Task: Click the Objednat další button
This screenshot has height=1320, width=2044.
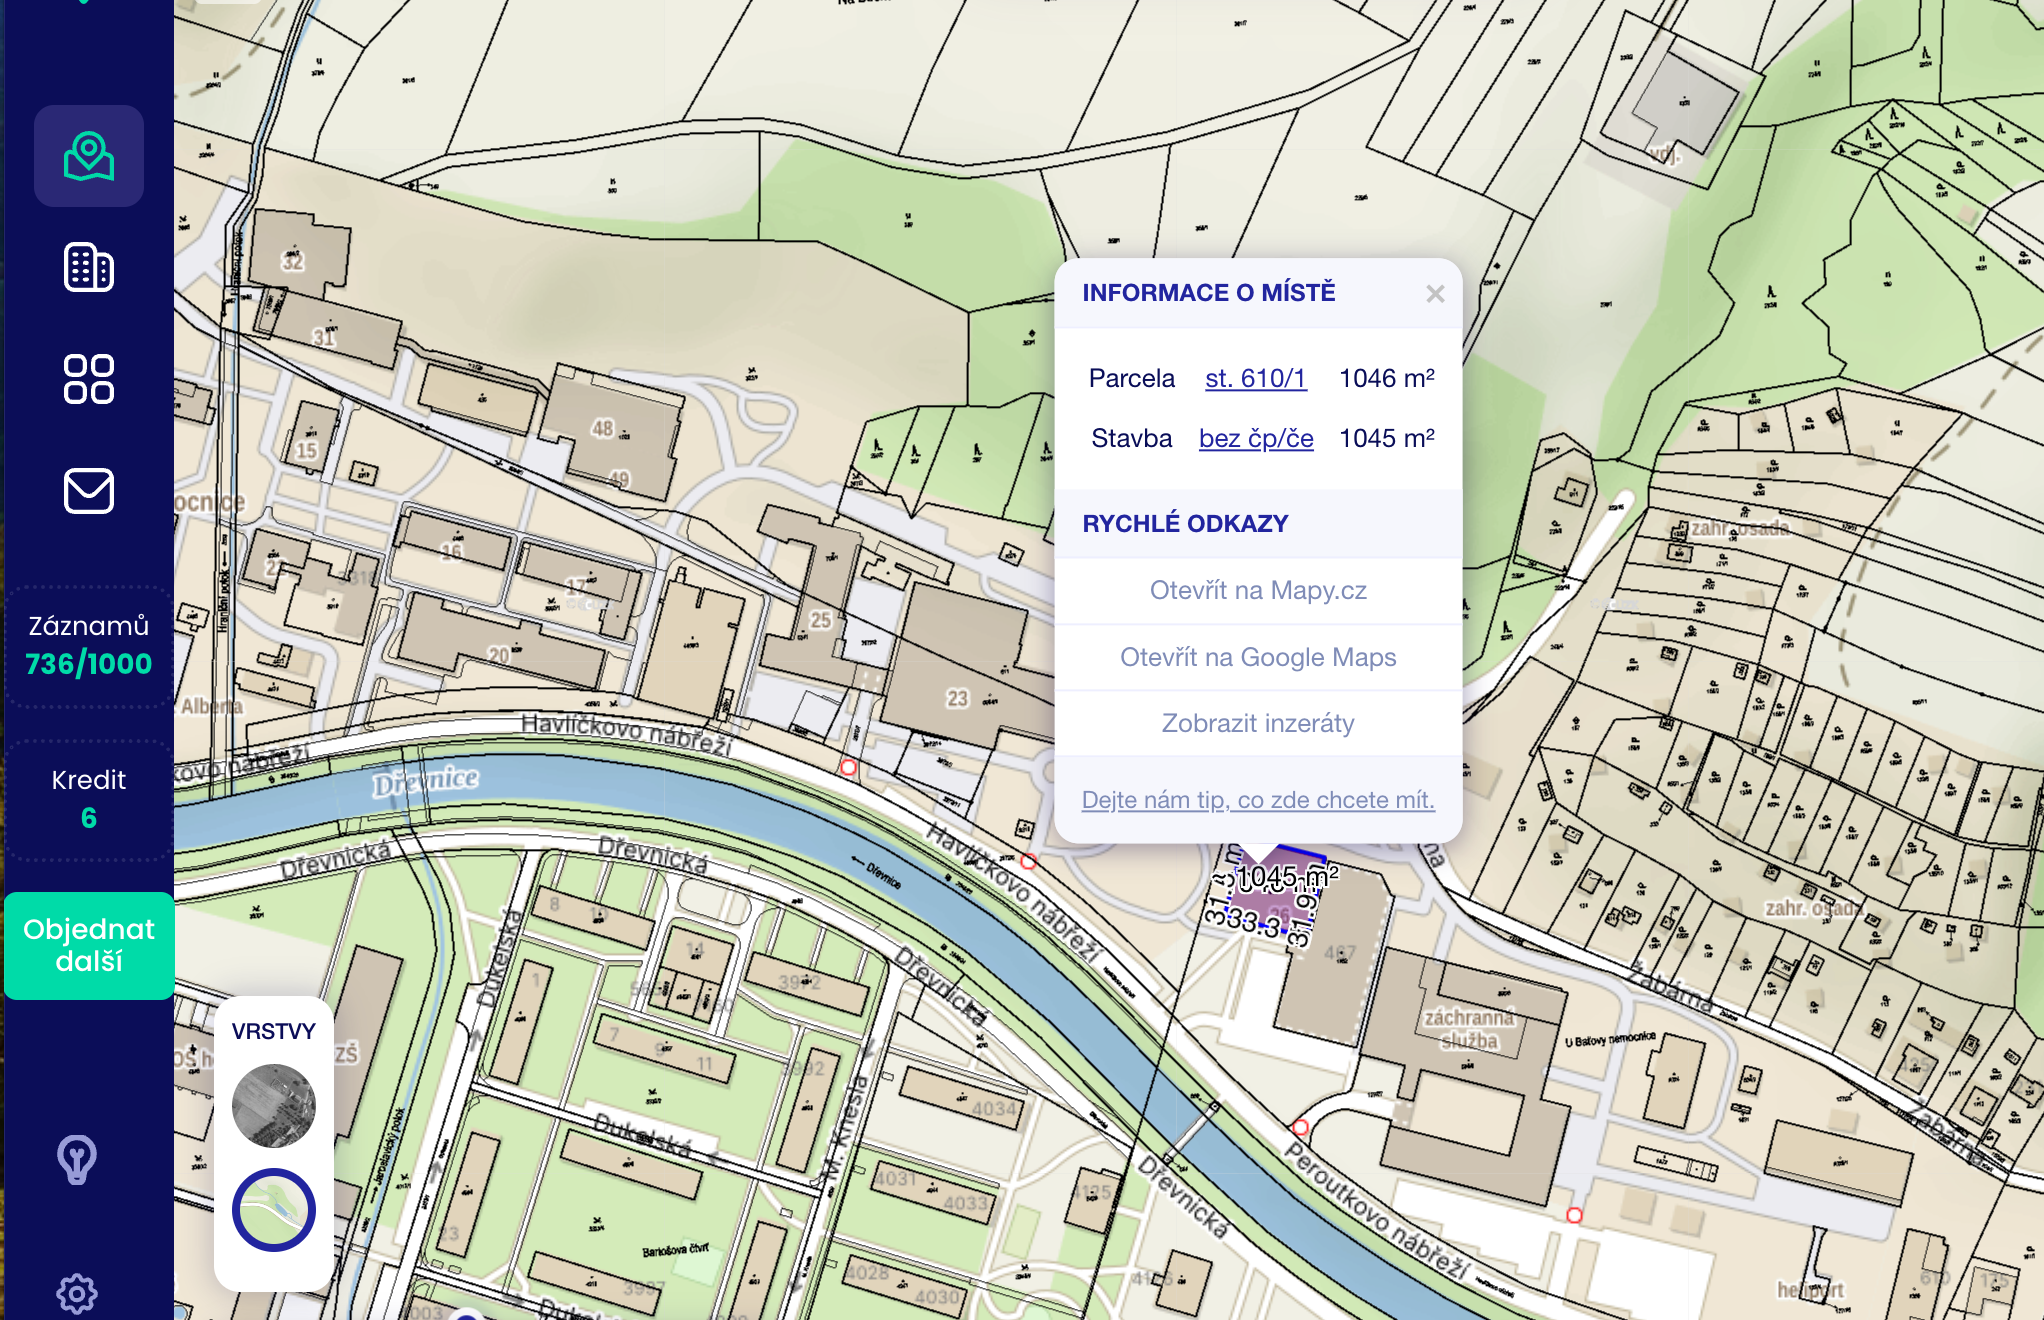Action: click(x=89, y=945)
